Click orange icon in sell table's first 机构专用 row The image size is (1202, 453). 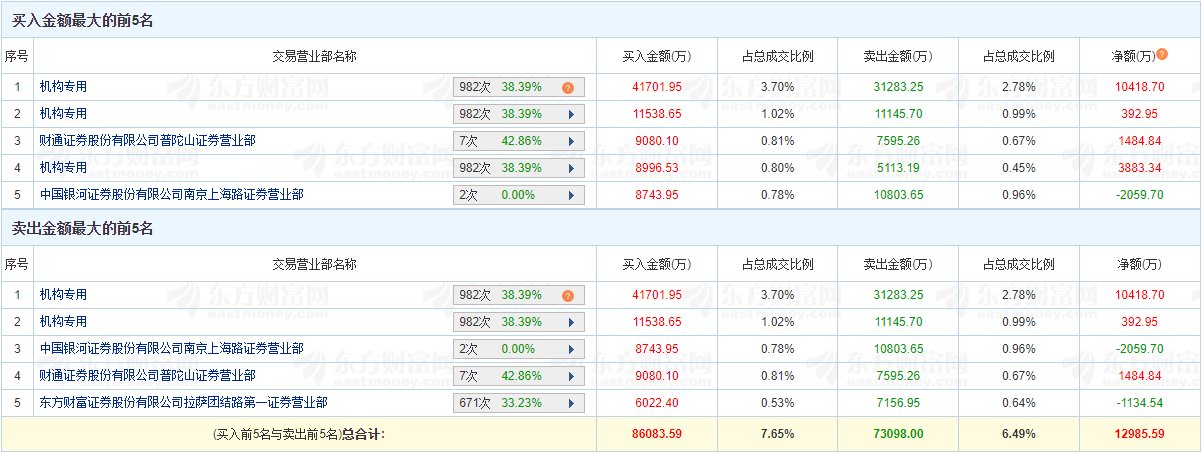(x=567, y=295)
